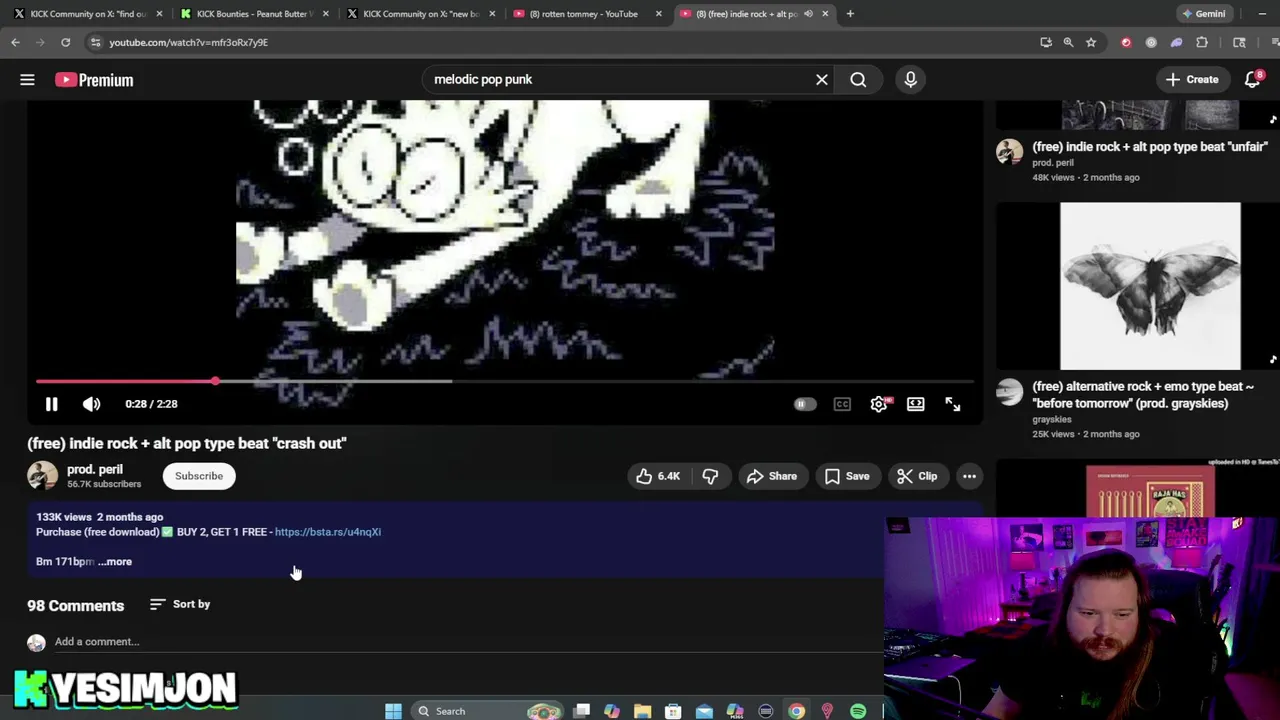Open Windows Start menu
The image size is (1280, 720).
[x=393, y=711]
